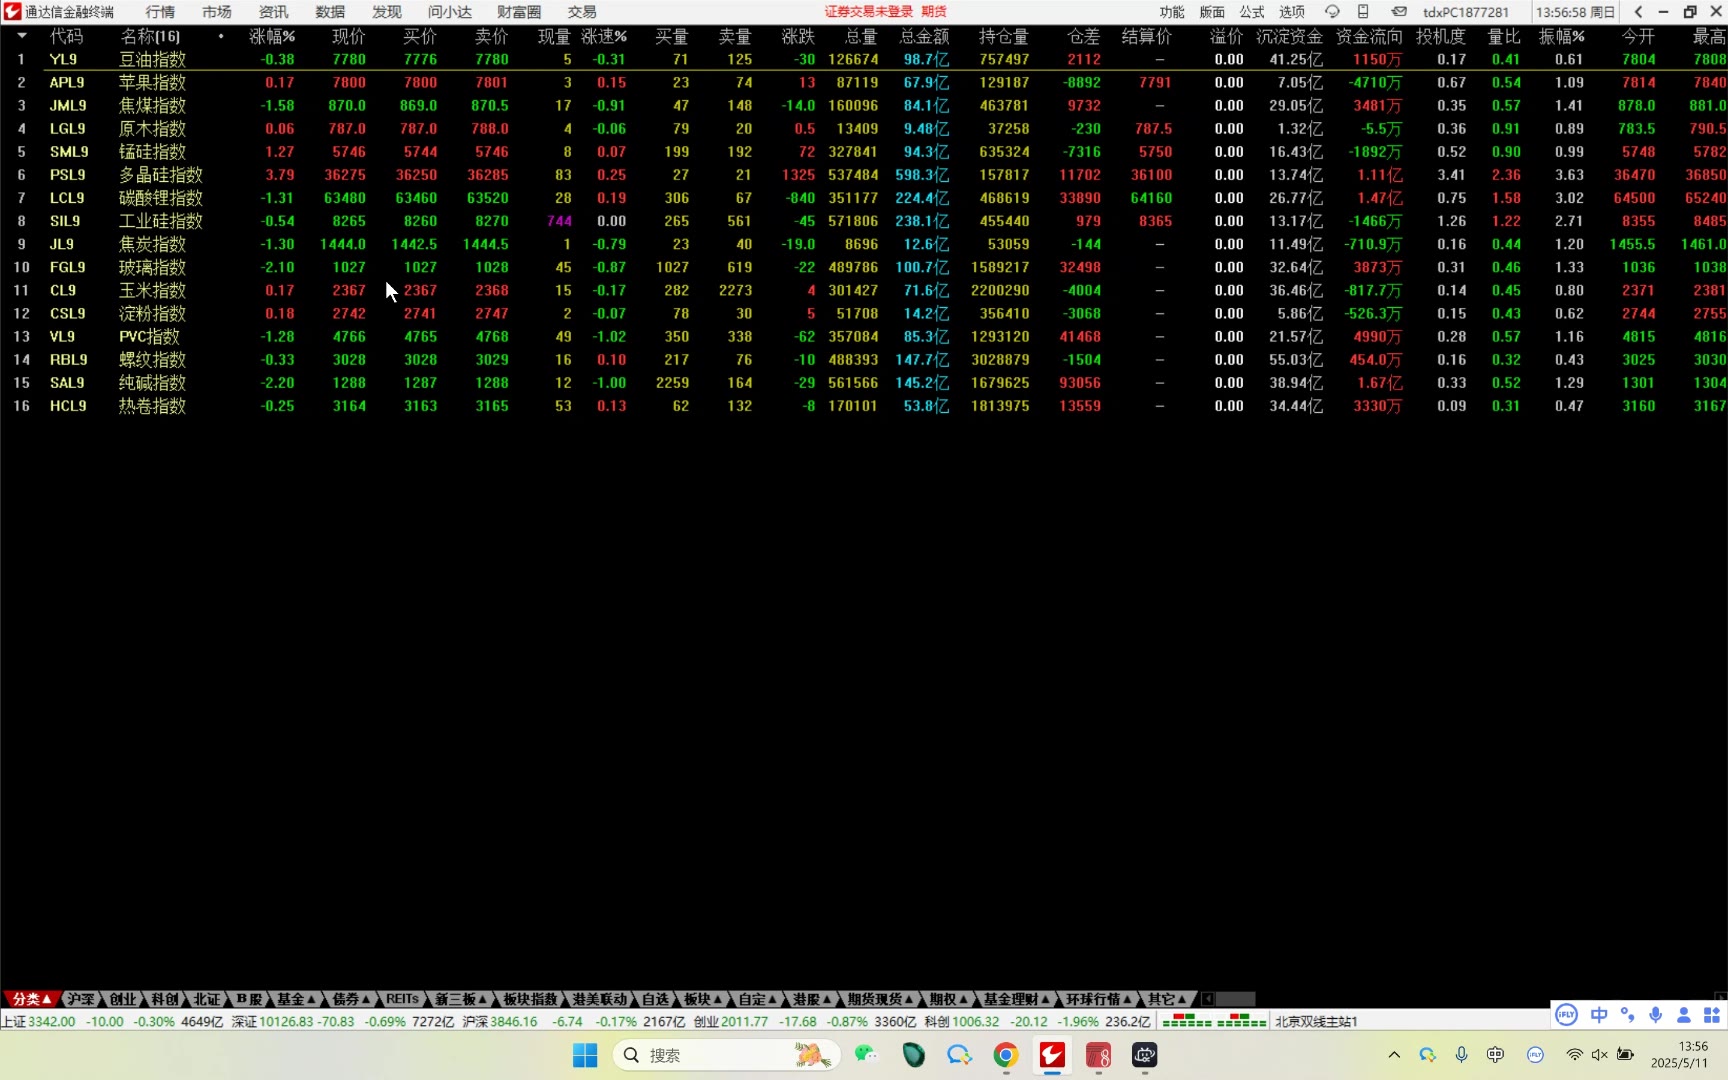The width and height of the screenshot is (1728, 1080).
Task: Open the iFLY user account icon
Action: (1684, 1014)
